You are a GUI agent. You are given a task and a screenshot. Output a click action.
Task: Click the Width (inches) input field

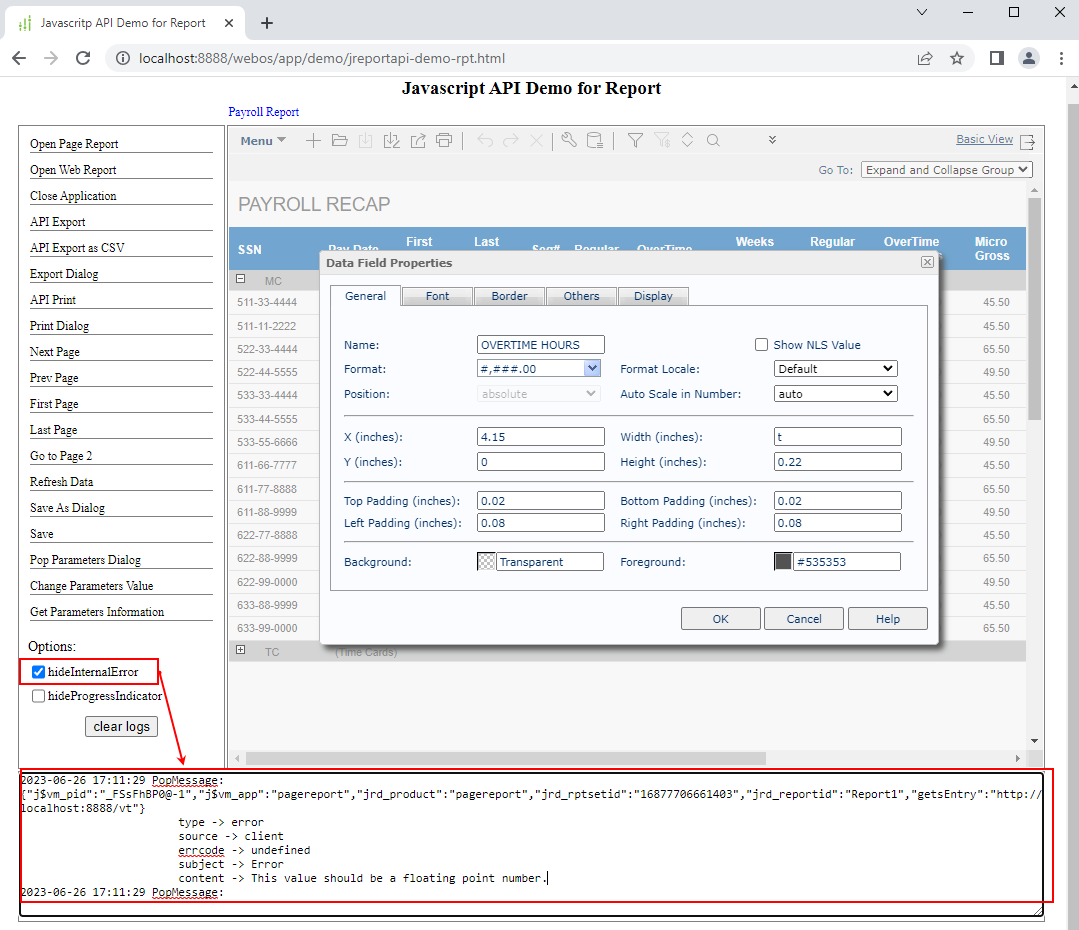(837, 437)
